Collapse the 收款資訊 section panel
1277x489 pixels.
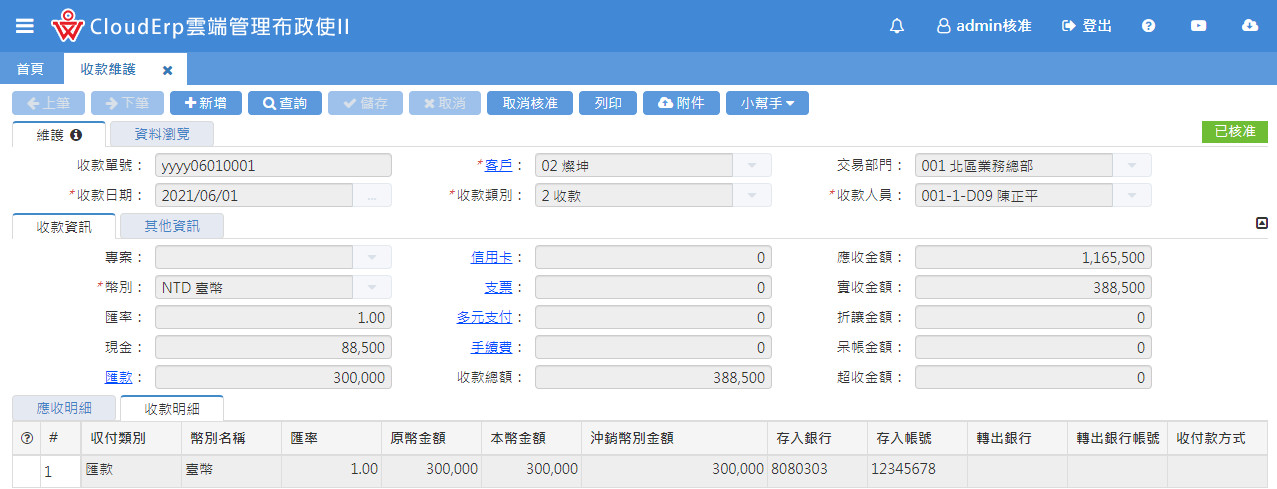pyautogui.click(x=1261, y=224)
